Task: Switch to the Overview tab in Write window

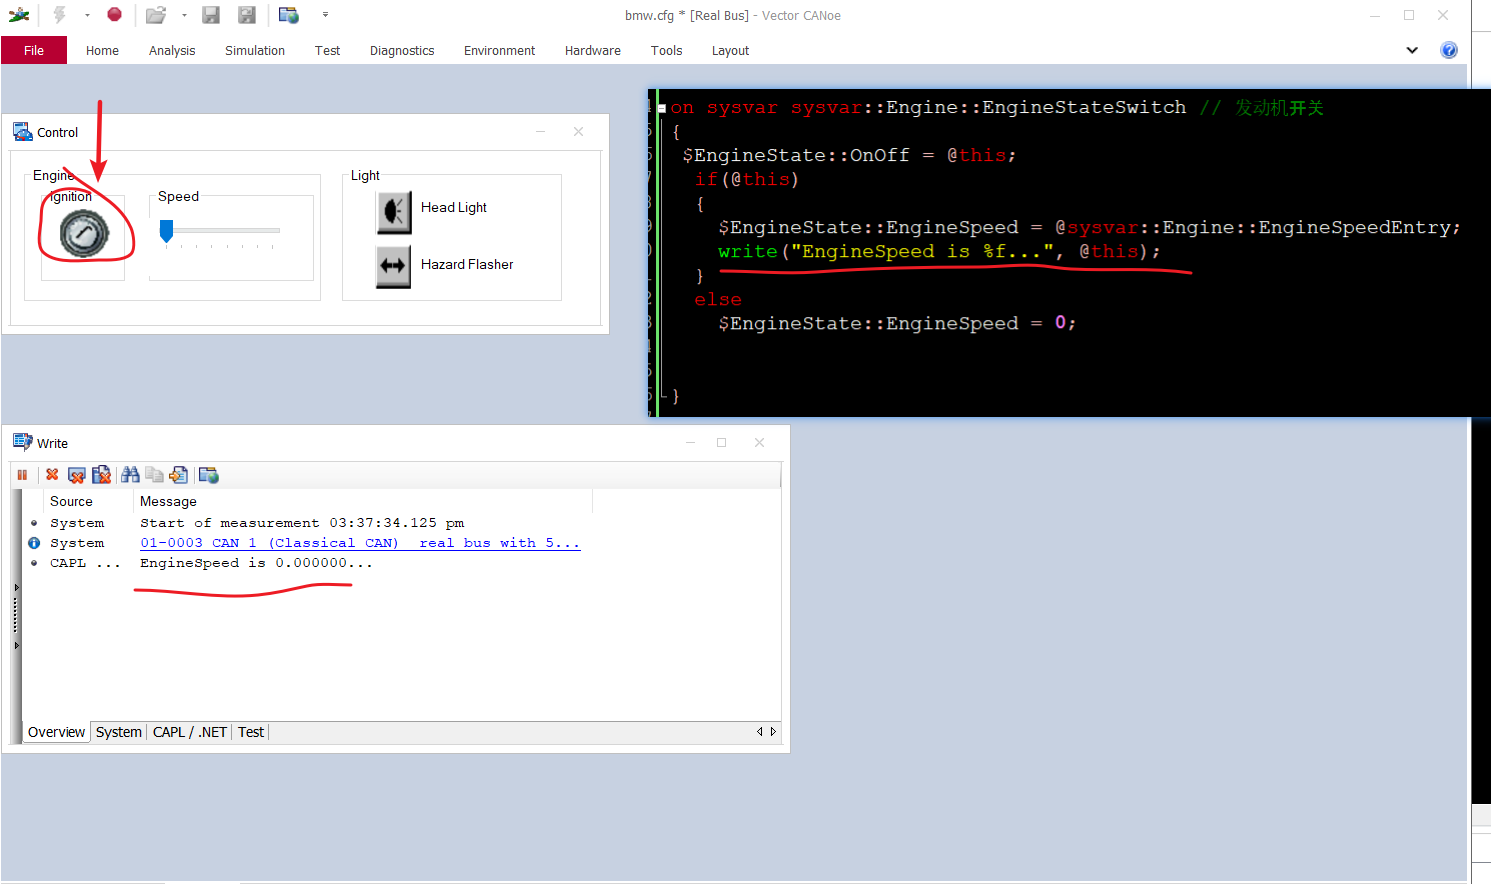Action: [x=56, y=732]
